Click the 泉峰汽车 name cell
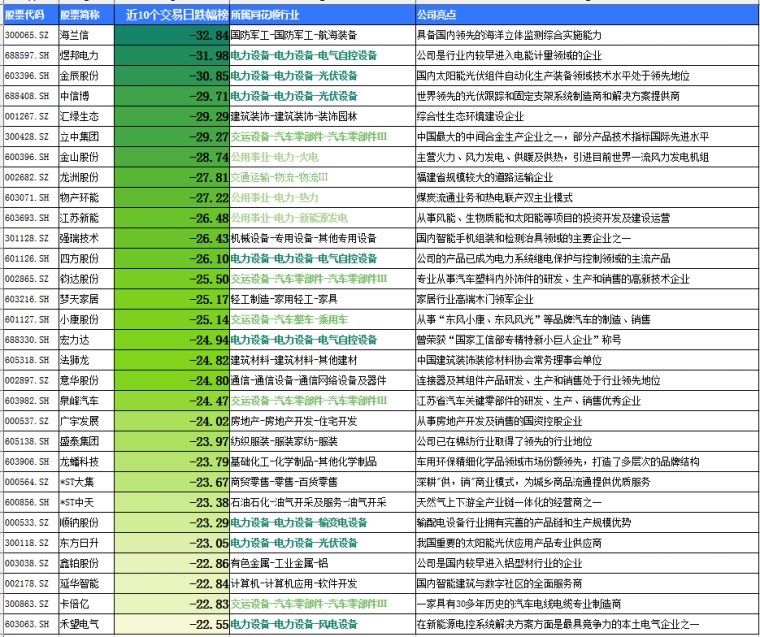The width and height of the screenshot is (760, 637). (x=86, y=401)
